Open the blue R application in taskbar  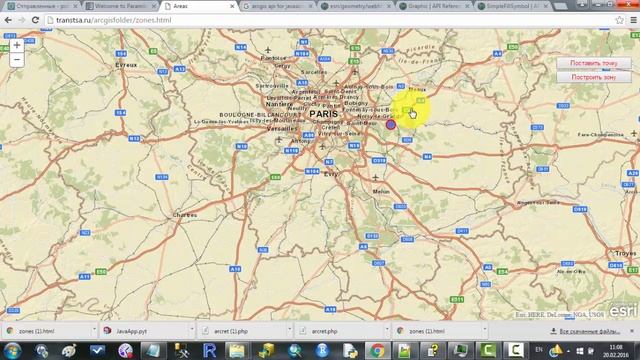pyautogui.click(x=209, y=351)
